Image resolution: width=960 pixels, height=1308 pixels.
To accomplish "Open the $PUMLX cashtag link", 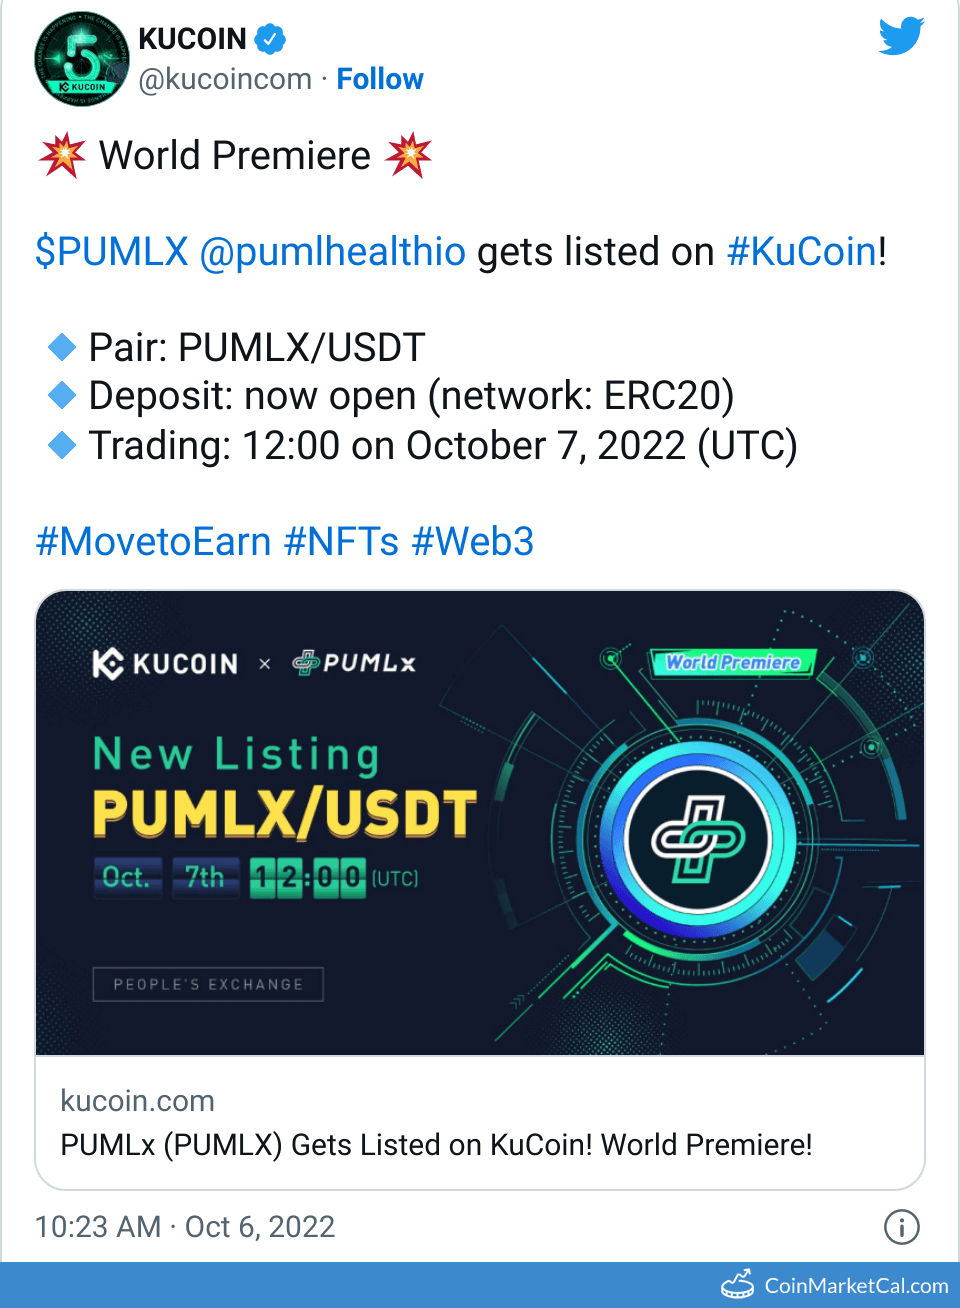I will point(112,252).
